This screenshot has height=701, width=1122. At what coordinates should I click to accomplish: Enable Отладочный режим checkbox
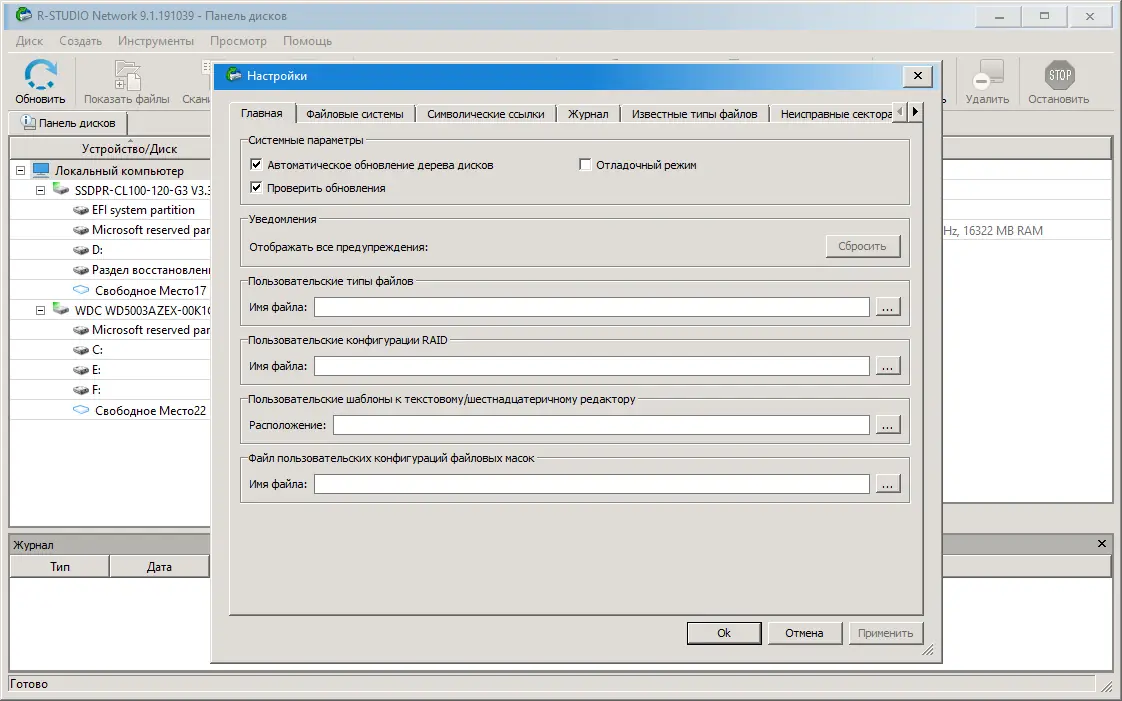click(x=585, y=165)
